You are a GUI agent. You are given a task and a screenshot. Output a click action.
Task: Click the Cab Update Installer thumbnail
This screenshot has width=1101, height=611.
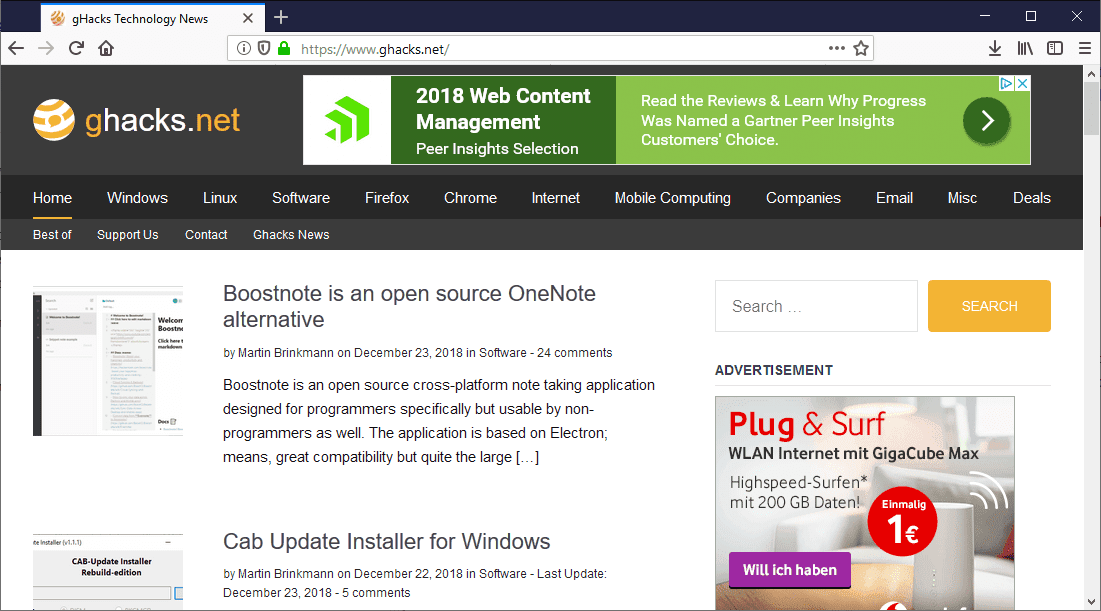point(108,571)
